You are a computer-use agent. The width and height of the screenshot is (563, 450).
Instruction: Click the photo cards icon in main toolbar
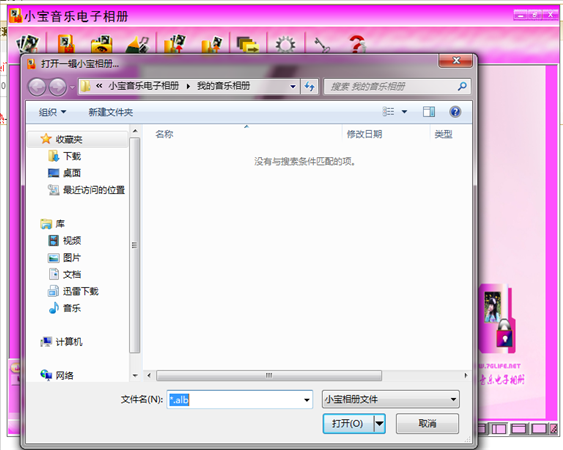pos(27,43)
